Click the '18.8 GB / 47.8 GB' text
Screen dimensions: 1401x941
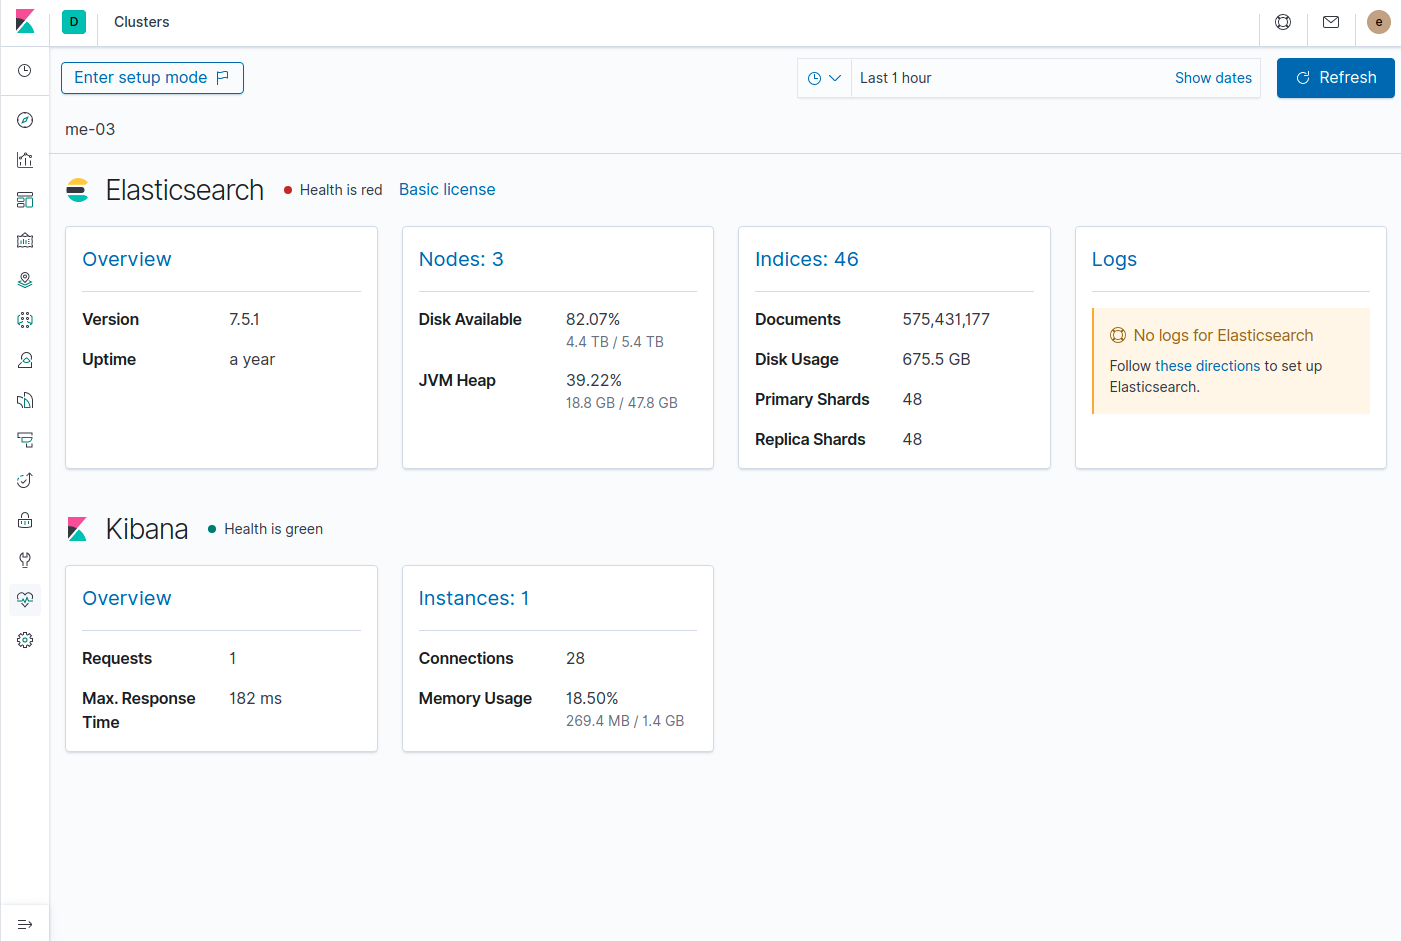pos(622,403)
